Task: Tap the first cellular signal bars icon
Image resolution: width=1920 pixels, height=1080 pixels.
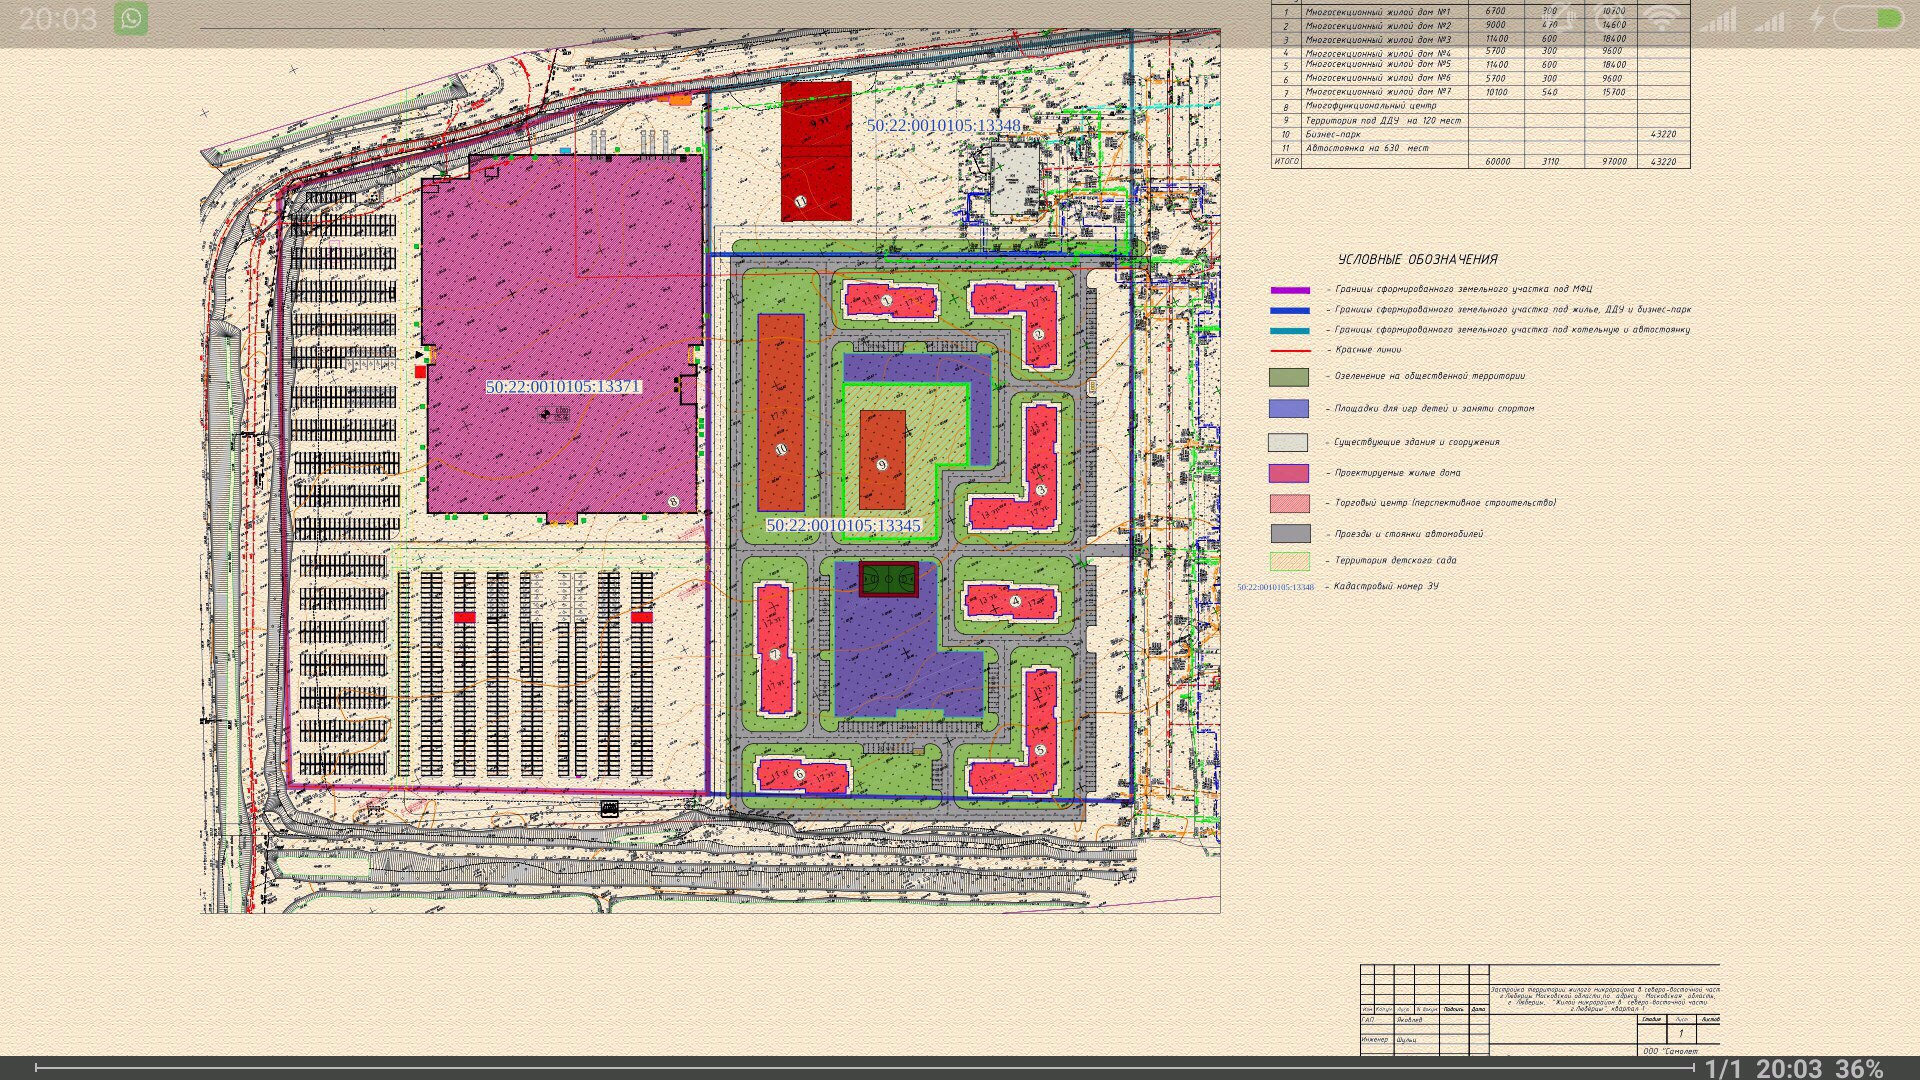Action: [1719, 20]
